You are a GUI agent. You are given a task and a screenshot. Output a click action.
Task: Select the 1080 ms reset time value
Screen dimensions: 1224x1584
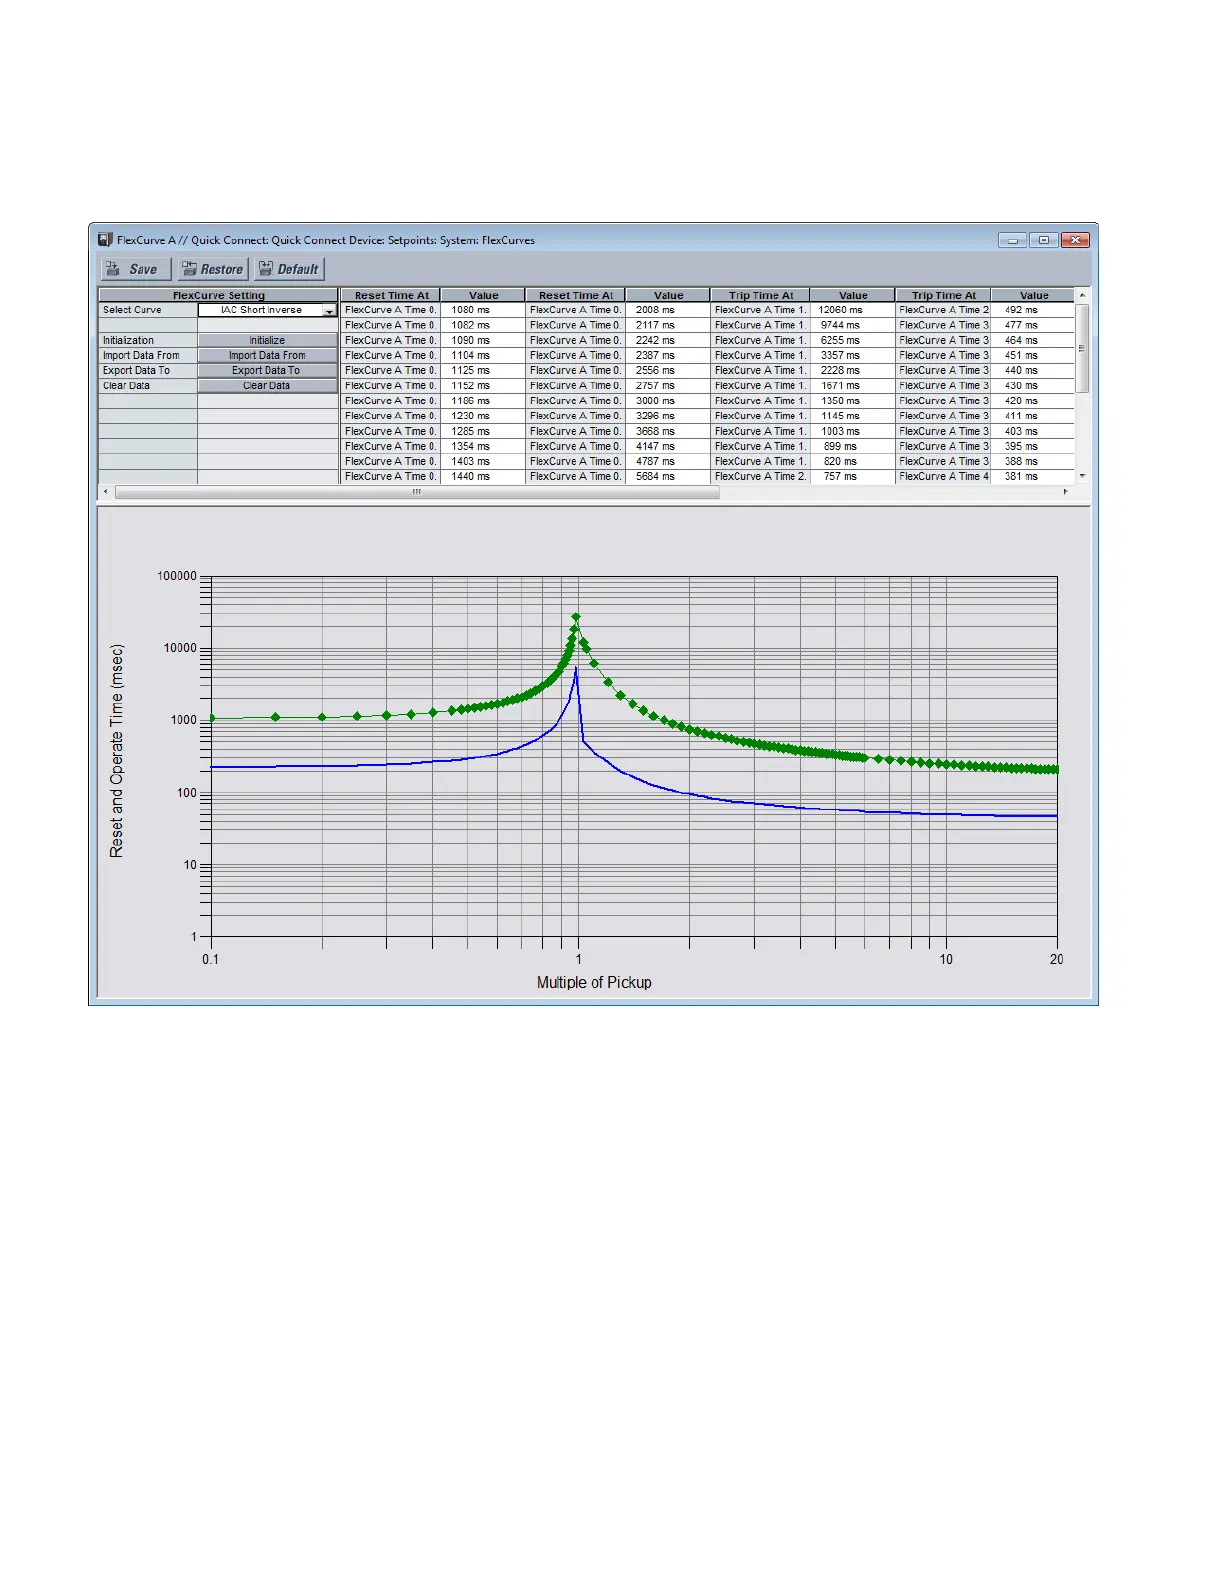[x=482, y=310]
